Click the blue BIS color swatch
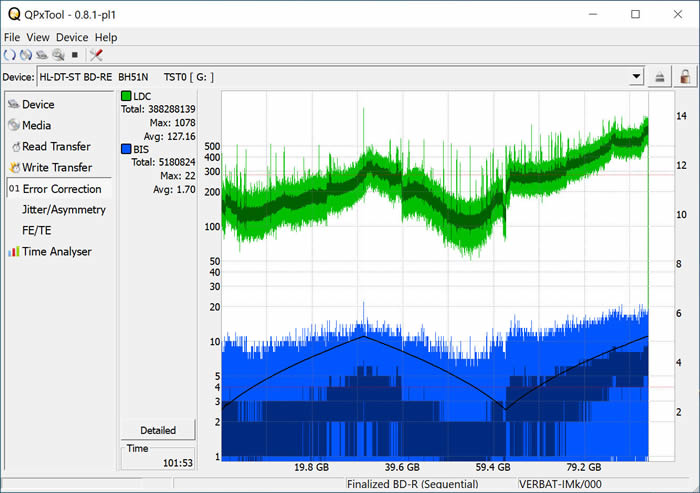 (x=126, y=149)
